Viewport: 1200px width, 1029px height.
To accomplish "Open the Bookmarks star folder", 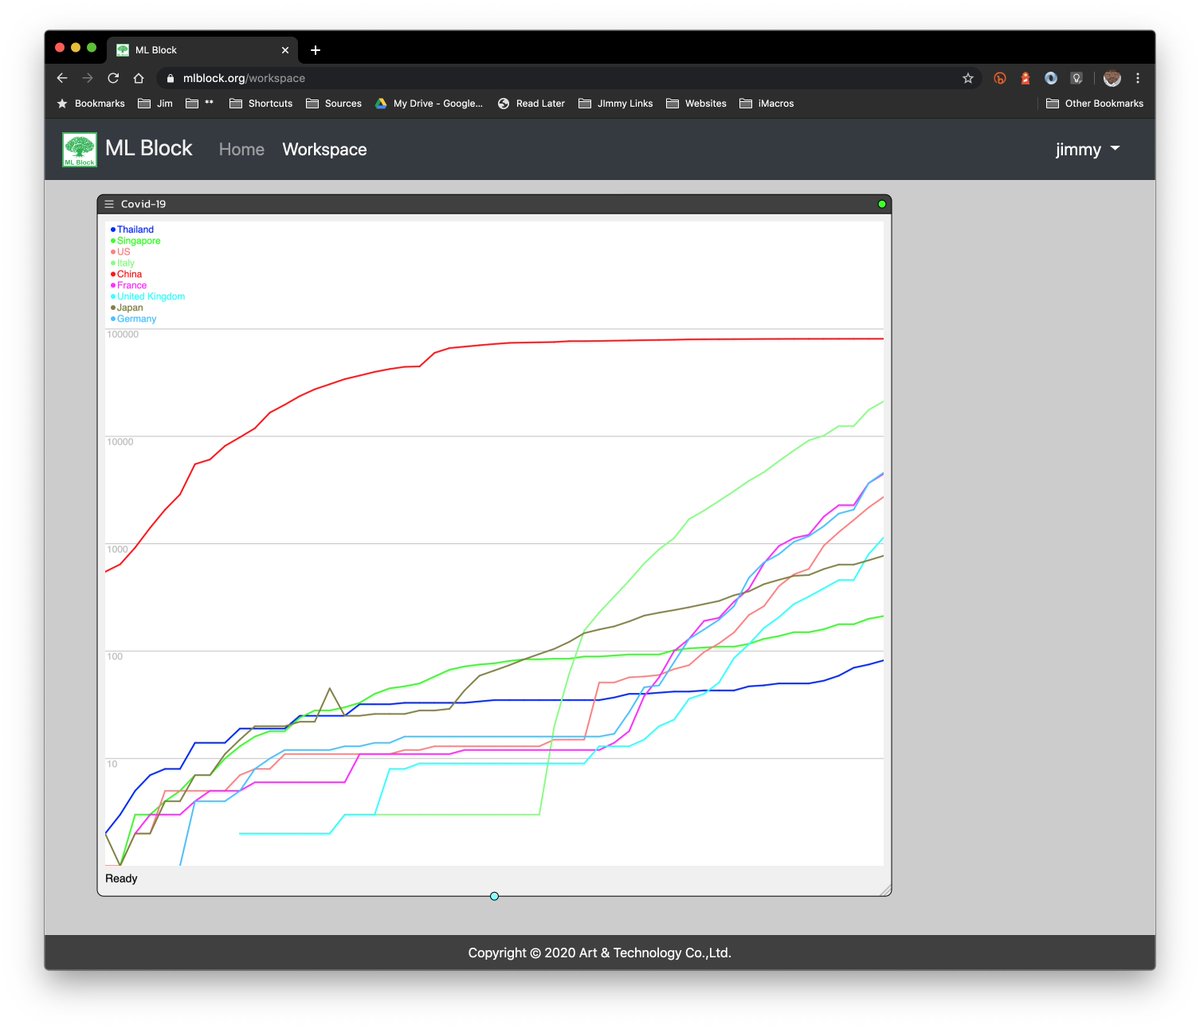I will tap(91, 103).
